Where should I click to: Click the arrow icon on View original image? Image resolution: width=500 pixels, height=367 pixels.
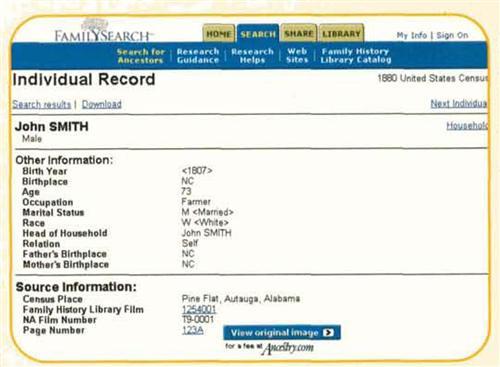(328, 333)
